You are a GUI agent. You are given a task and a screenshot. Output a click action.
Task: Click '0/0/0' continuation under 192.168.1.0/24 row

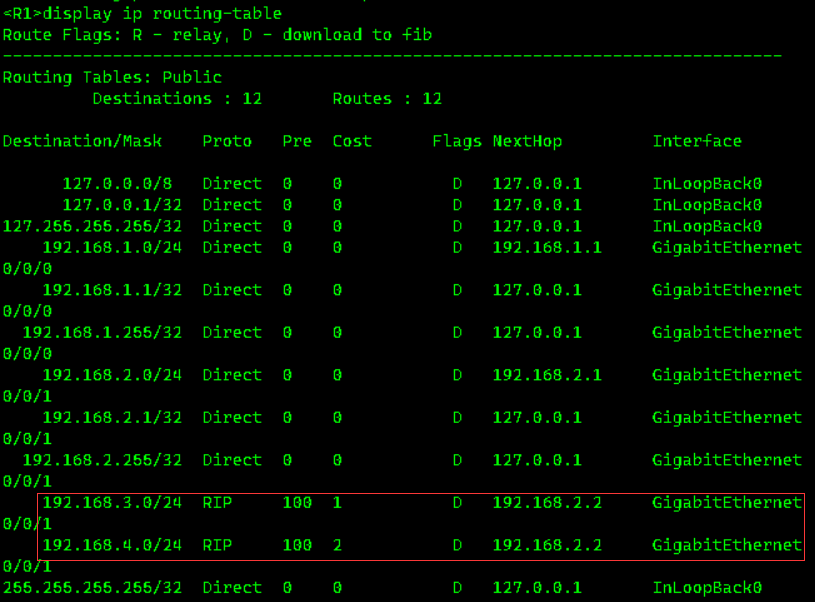pyautogui.click(x=28, y=269)
